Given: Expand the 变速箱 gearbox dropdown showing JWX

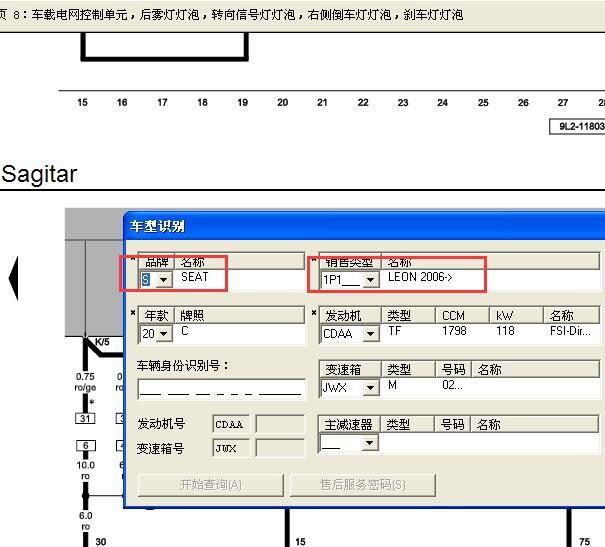Looking at the screenshot, I should (x=370, y=388).
